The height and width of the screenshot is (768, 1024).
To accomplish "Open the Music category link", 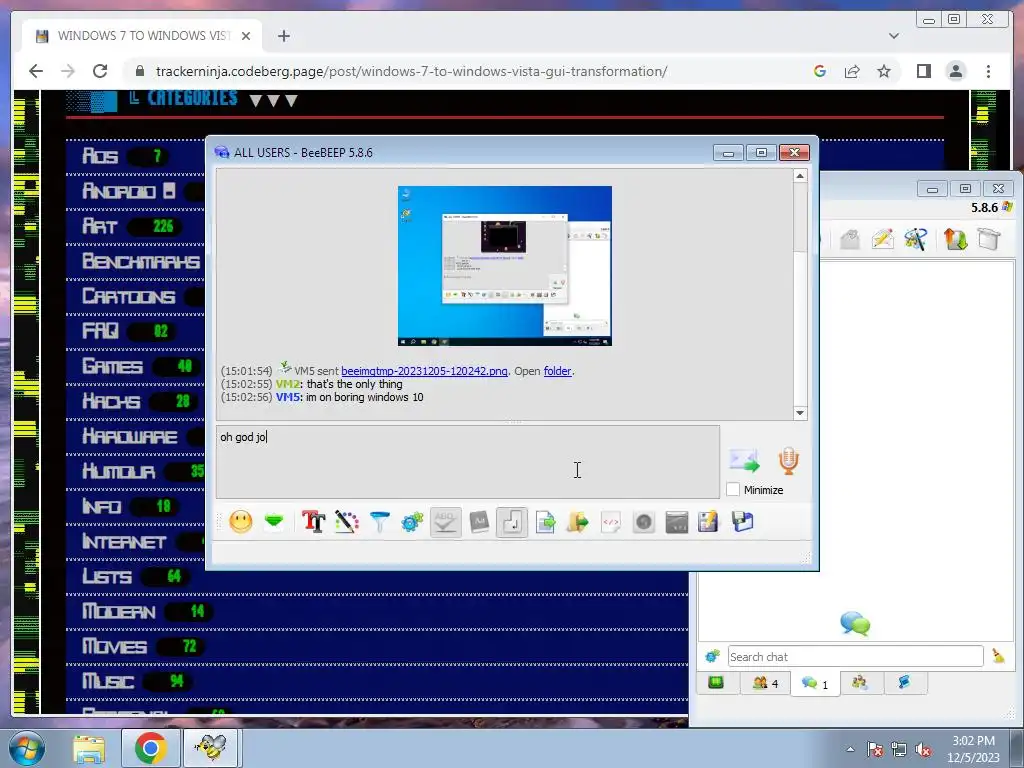I will tap(108, 681).
